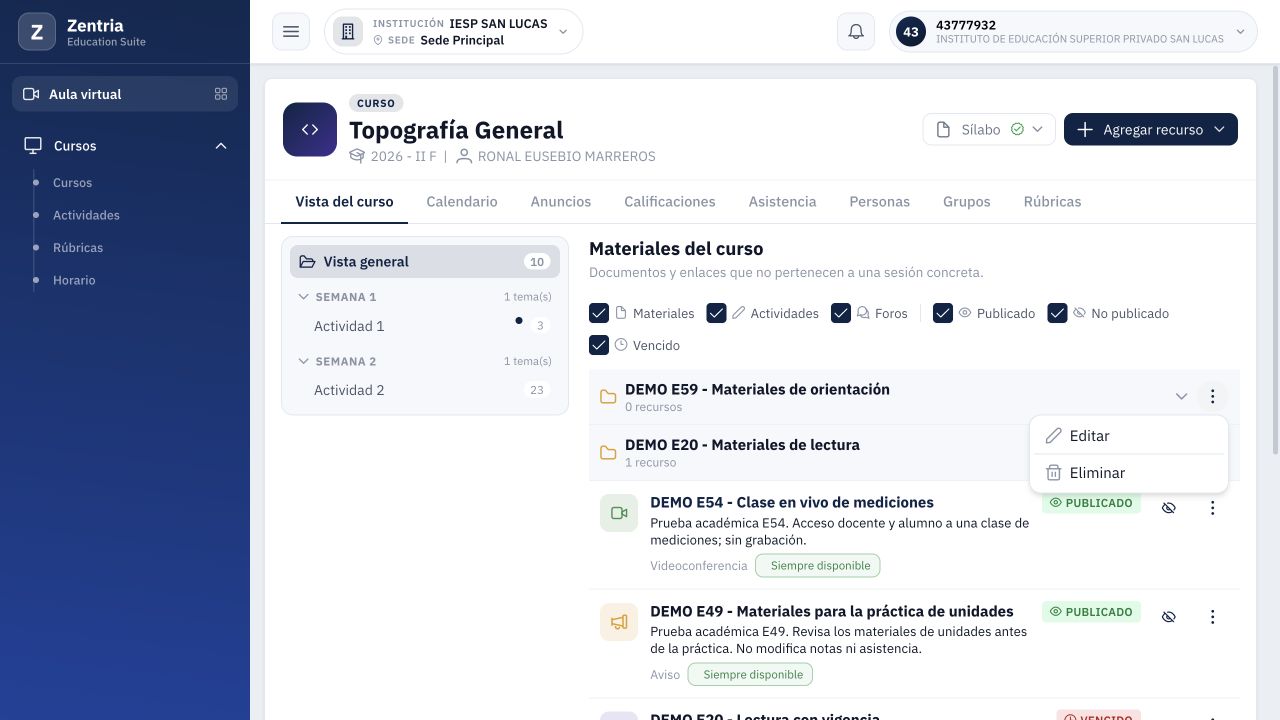Open the hamburger menu button
The width and height of the screenshot is (1280, 720).
point(291,32)
